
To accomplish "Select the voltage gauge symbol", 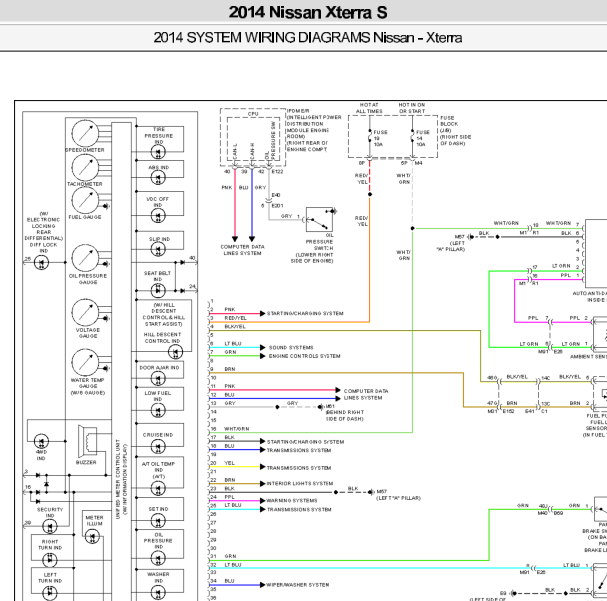I will (x=85, y=312).
